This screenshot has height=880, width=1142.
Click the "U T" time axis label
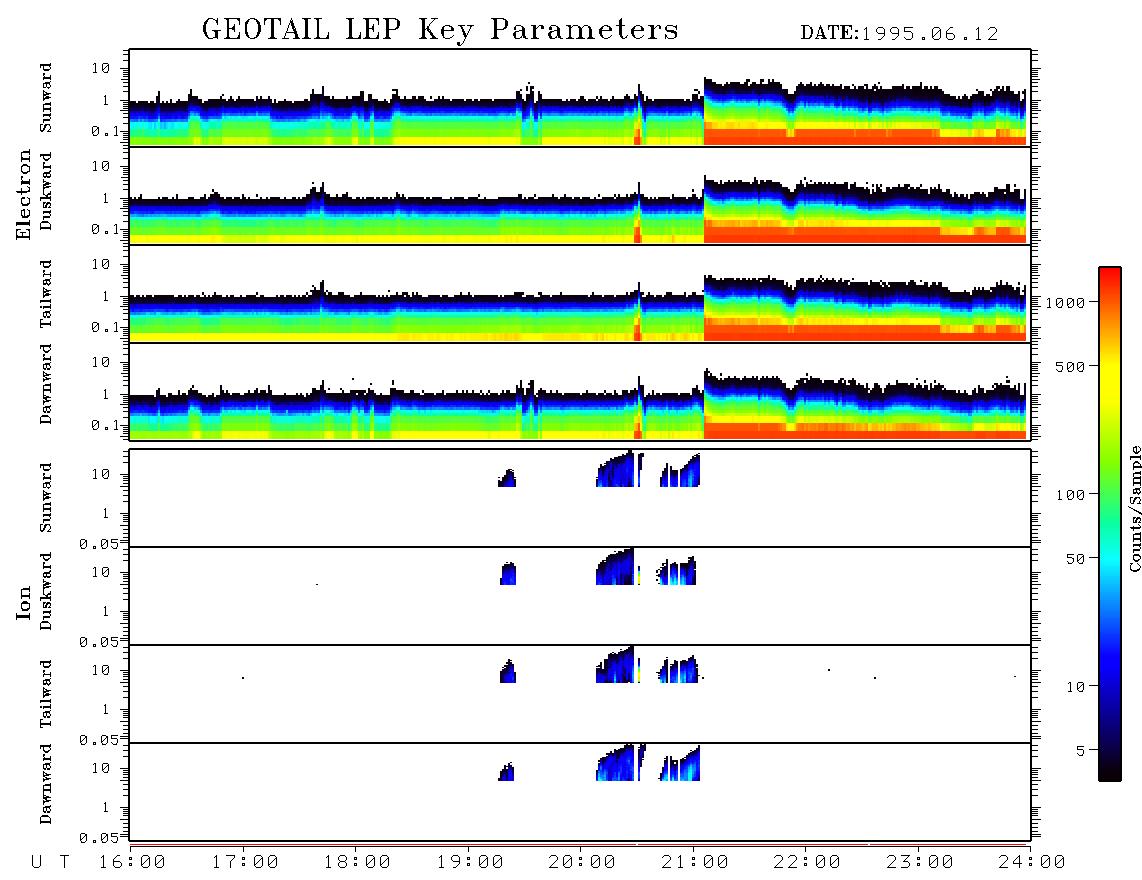click(50, 863)
